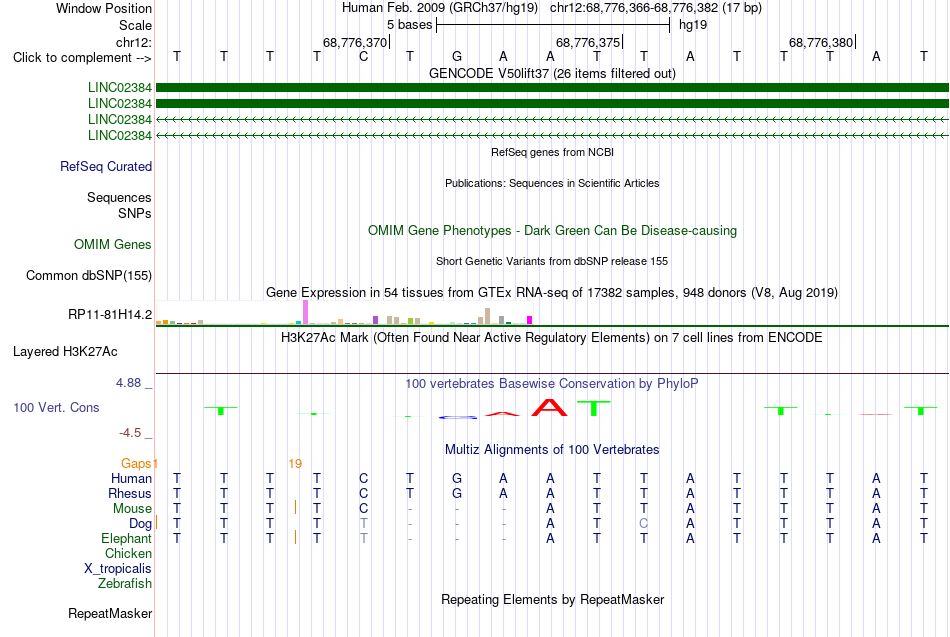Screen dimensions: 950x637
Task: Open the RefSeq Curated track label
Action: click(x=105, y=166)
